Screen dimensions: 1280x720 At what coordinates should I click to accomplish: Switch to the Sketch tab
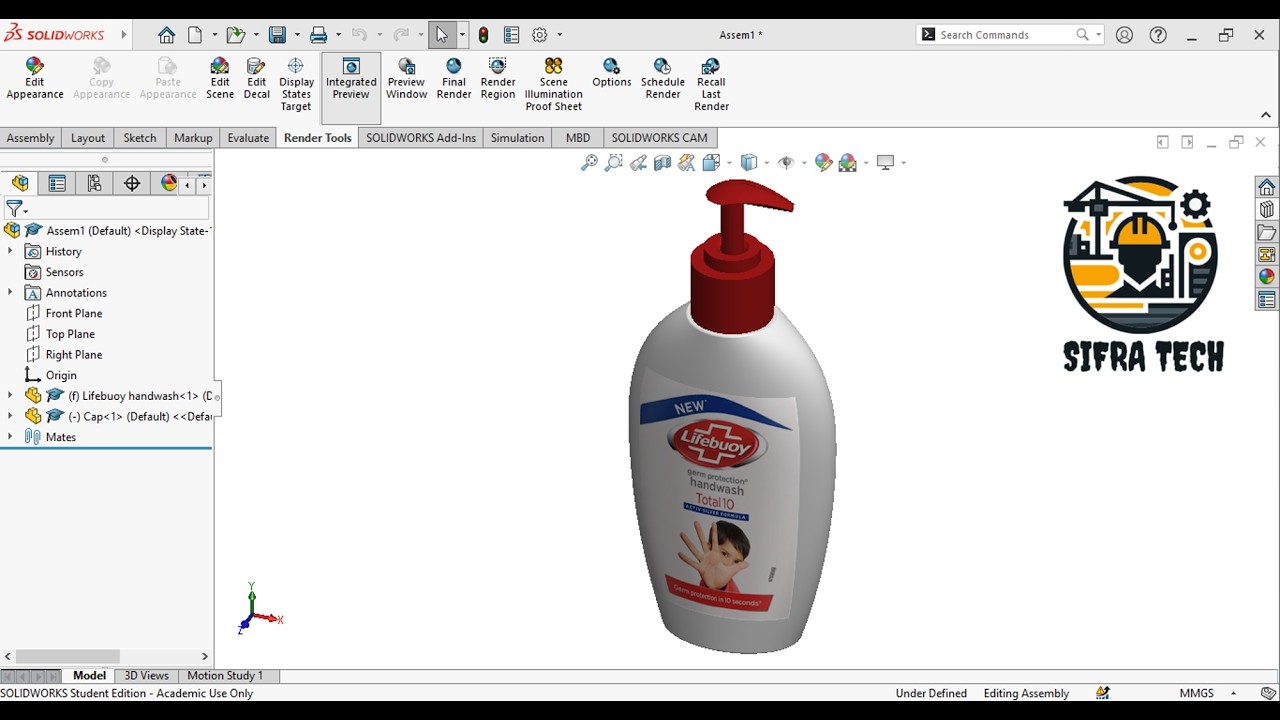click(x=140, y=138)
